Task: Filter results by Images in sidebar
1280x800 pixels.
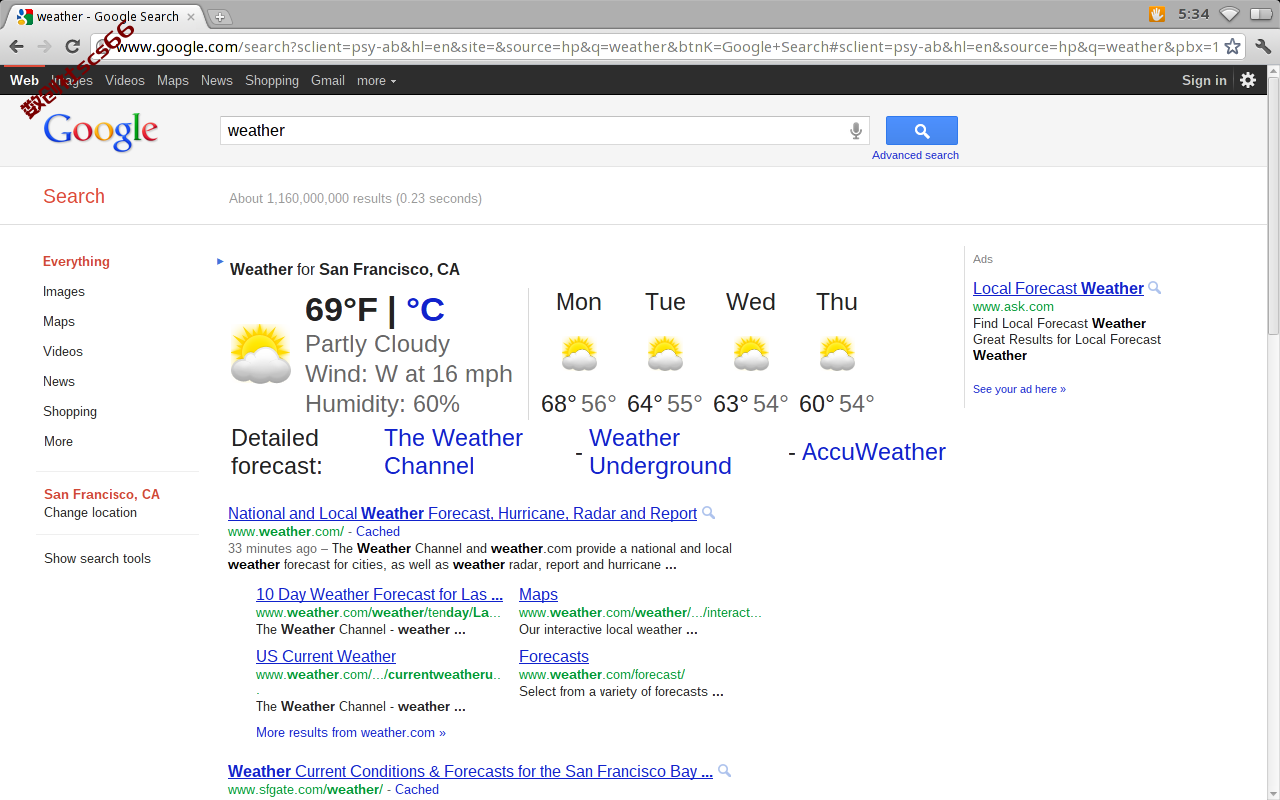Action: 64,291
